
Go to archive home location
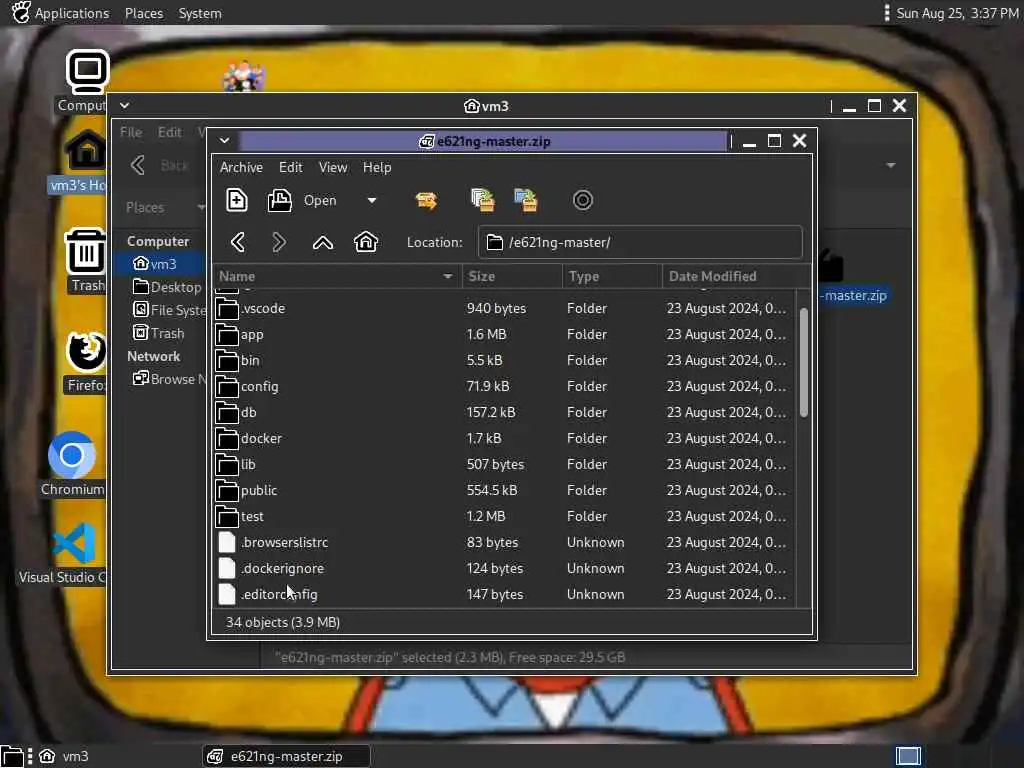click(x=366, y=242)
